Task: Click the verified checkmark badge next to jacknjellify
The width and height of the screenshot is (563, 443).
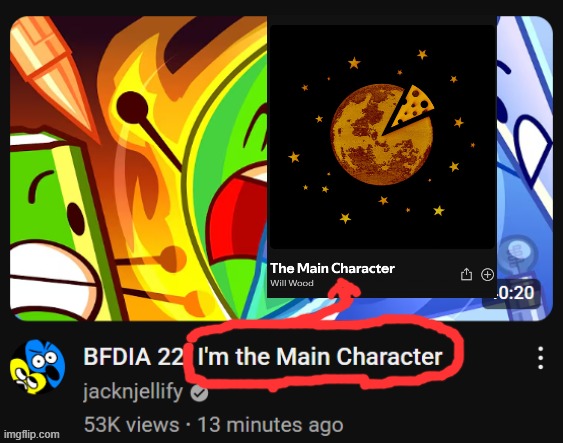Action: [x=199, y=393]
